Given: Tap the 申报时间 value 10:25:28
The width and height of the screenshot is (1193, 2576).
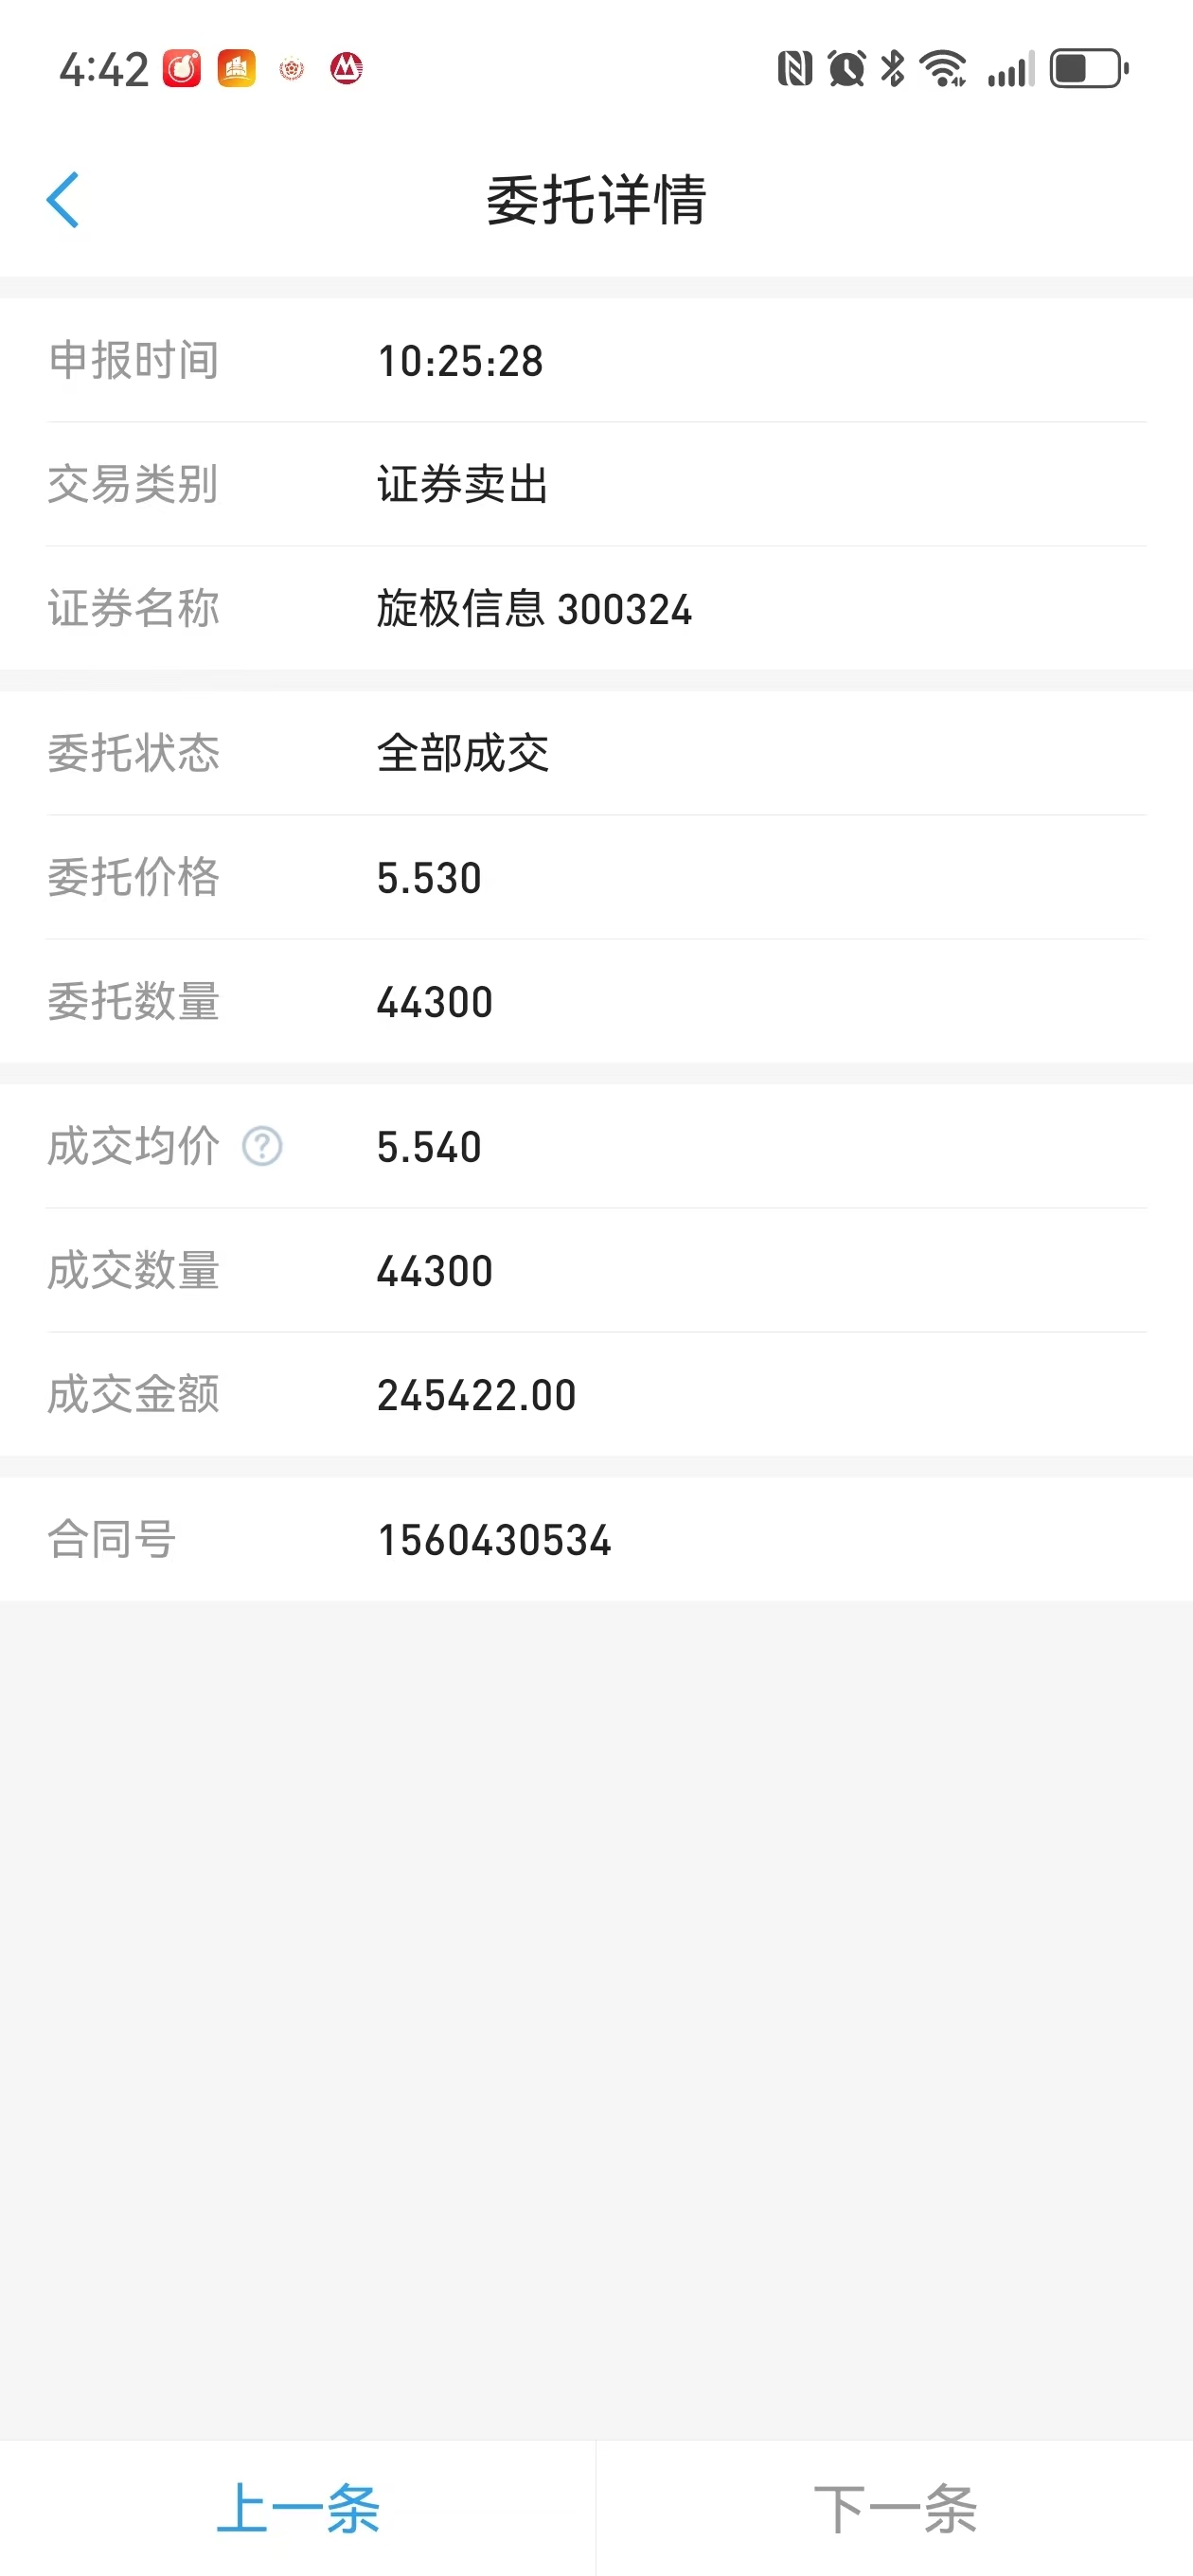Looking at the screenshot, I should (x=460, y=361).
